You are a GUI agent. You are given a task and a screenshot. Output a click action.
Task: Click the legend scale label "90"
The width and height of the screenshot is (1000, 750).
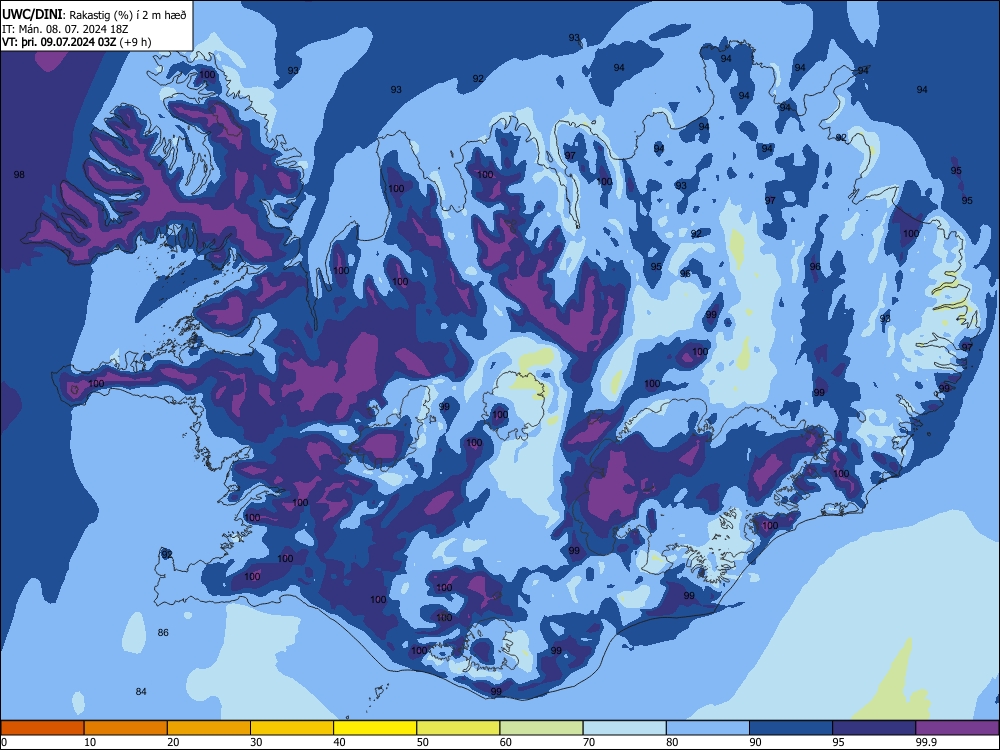[x=756, y=742]
